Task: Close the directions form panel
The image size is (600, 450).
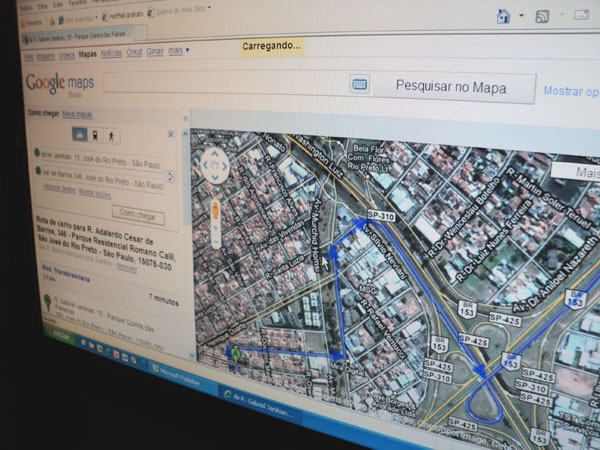Action: (171, 134)
